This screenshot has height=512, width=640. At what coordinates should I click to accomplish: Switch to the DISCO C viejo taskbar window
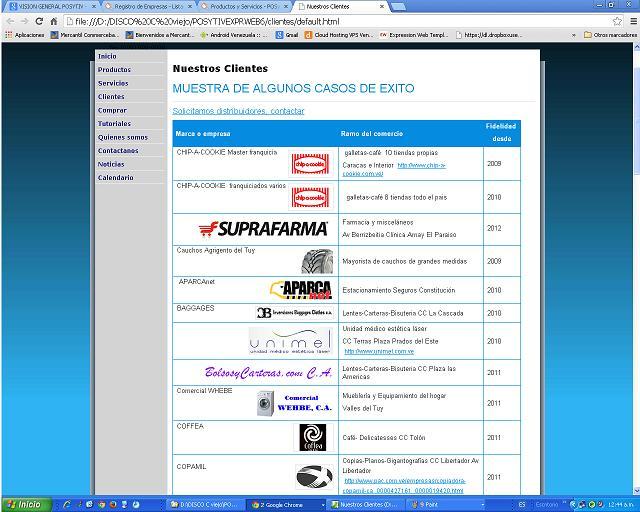(x=207, y=505)
